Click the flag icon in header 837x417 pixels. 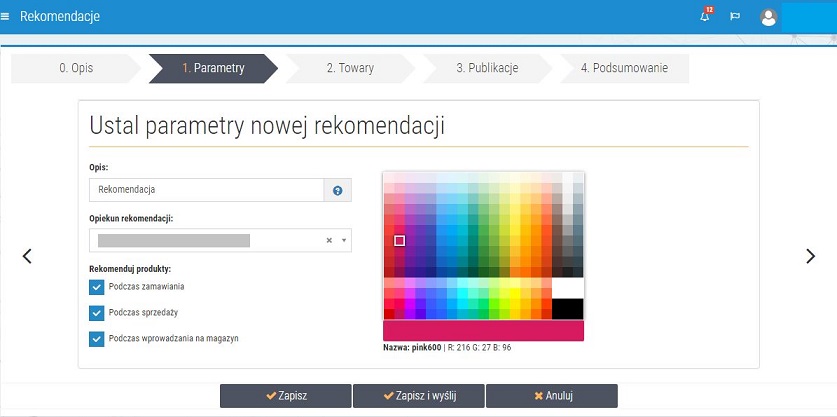pos(735,17)
